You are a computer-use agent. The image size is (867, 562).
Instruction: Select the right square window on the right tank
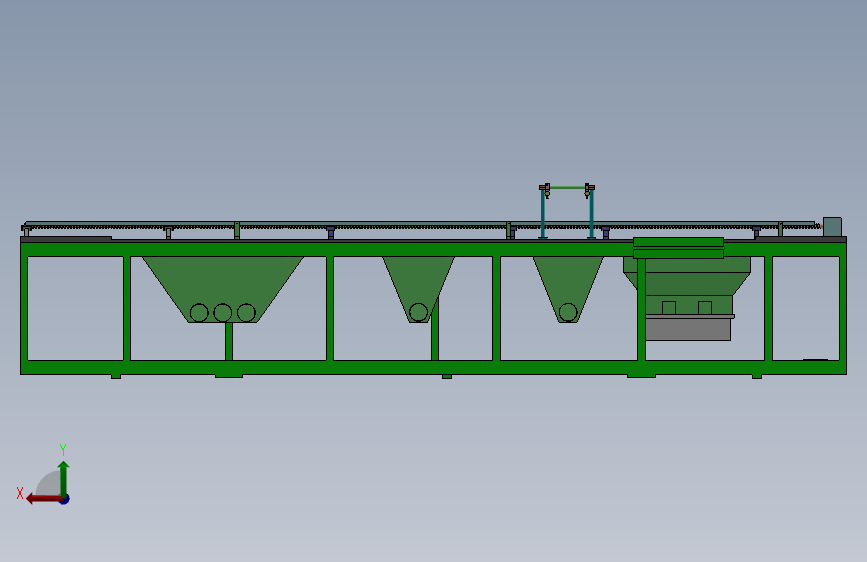pyautogui.click(x=705, y=308)
